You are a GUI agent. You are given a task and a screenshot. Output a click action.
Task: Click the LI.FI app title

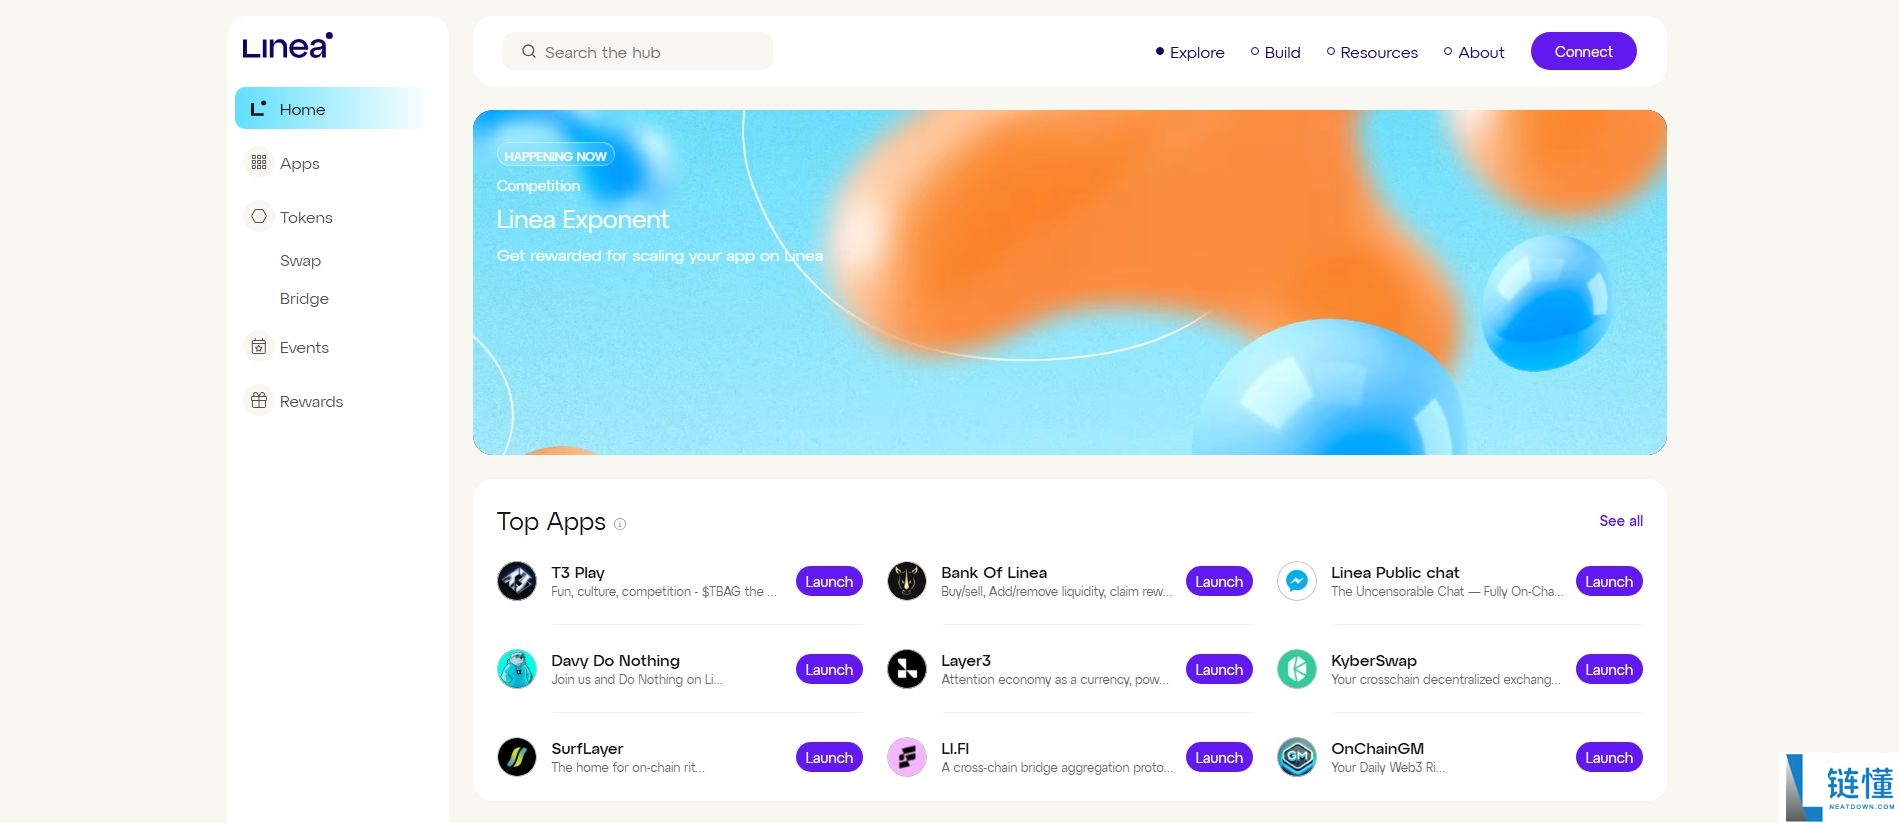(955, 749)
